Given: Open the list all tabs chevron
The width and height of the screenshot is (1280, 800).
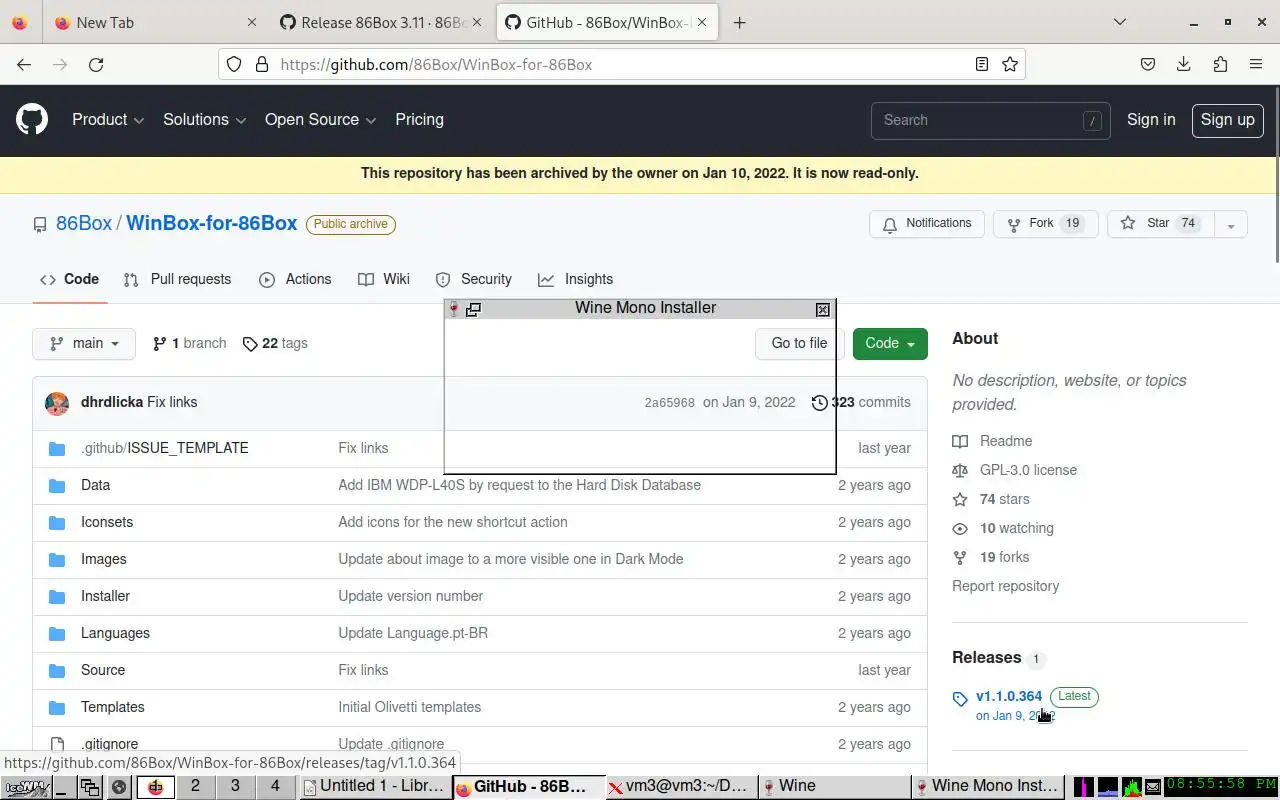Looking at the screenshot, I should (x=1120, y=22).
